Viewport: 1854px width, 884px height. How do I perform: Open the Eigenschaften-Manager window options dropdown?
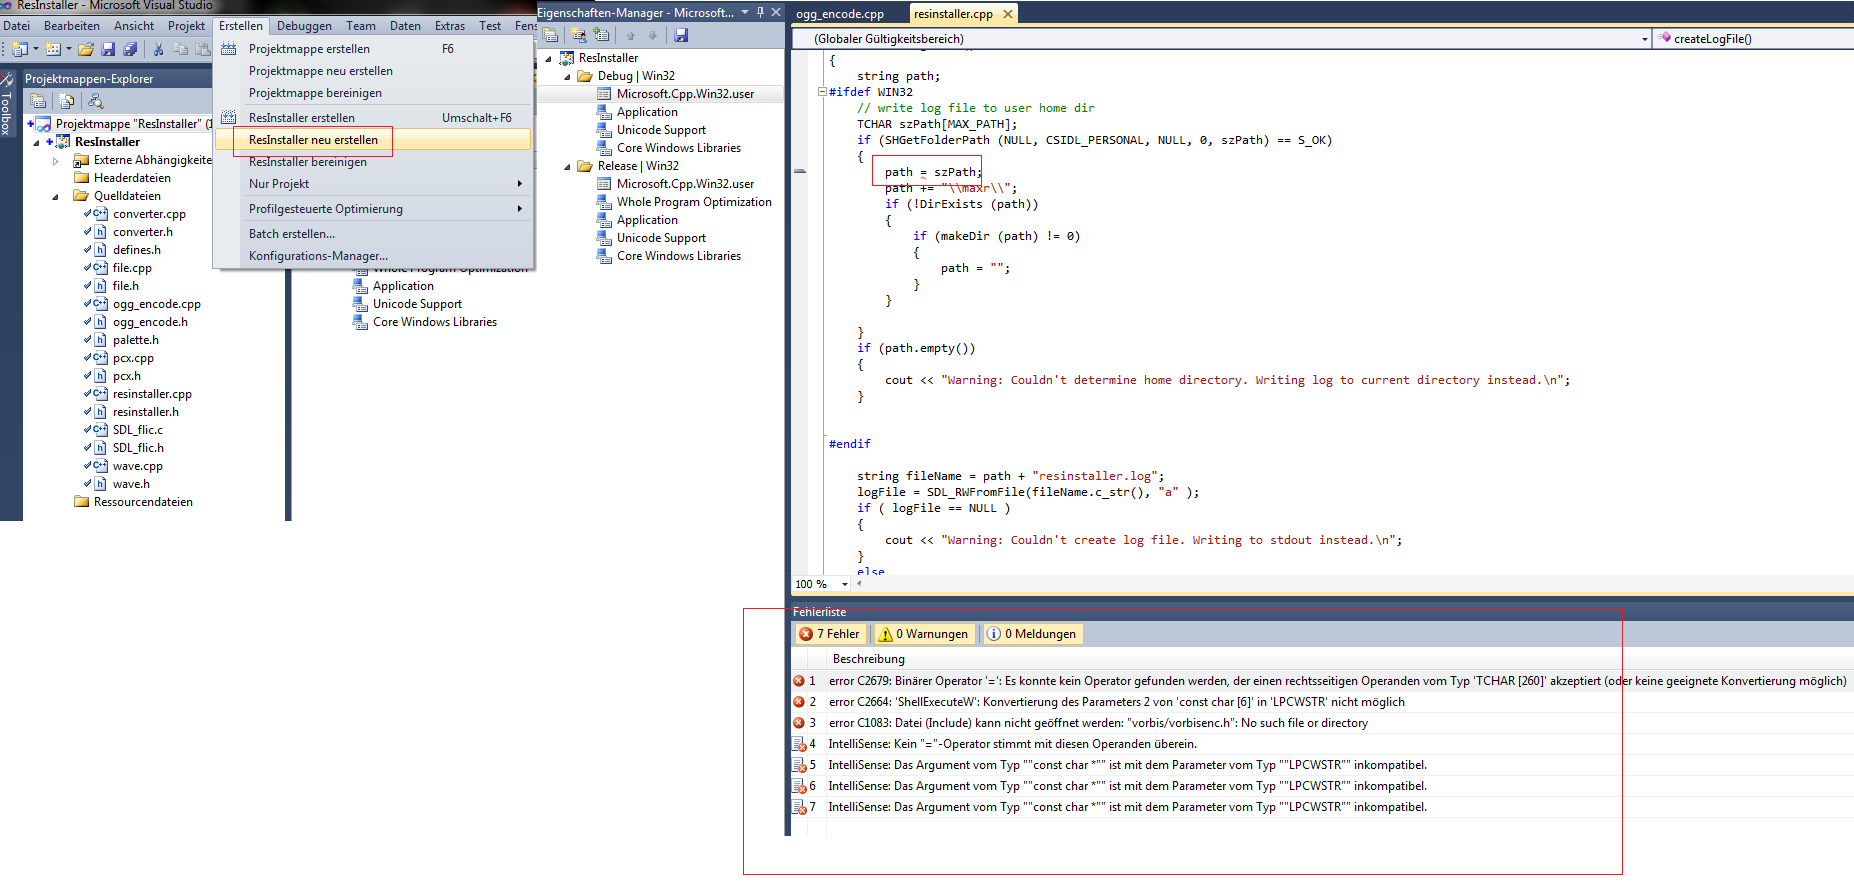(x=745, y=12)
